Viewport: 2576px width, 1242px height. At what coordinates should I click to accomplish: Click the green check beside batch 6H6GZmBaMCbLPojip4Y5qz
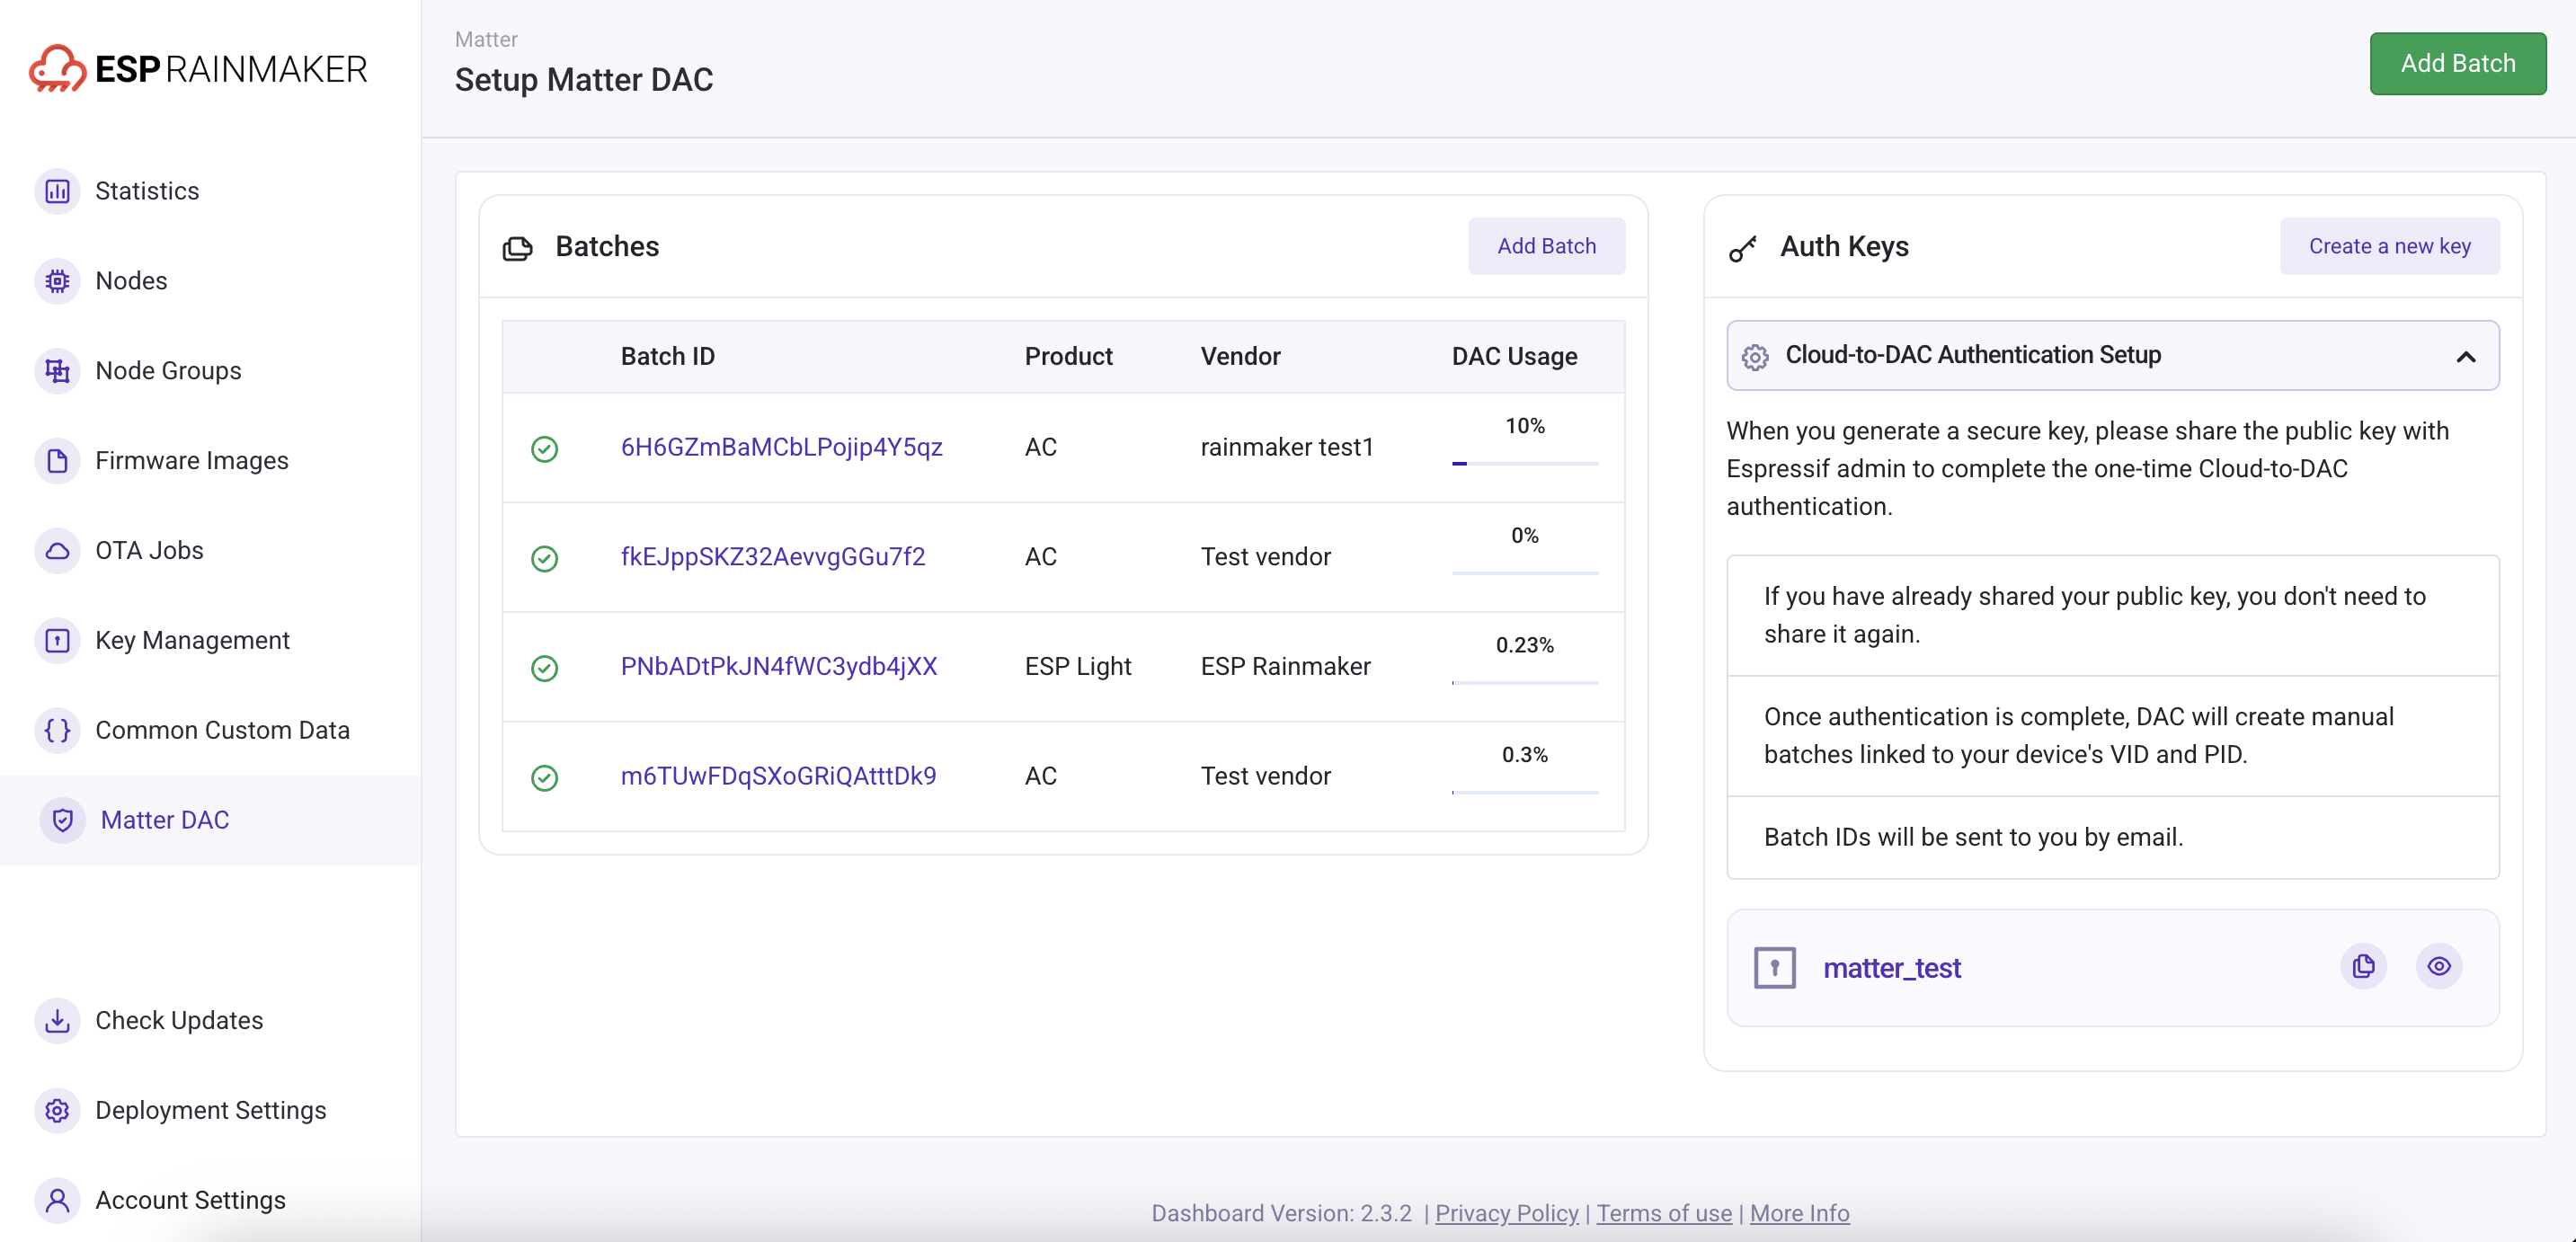tap(544, 449)
